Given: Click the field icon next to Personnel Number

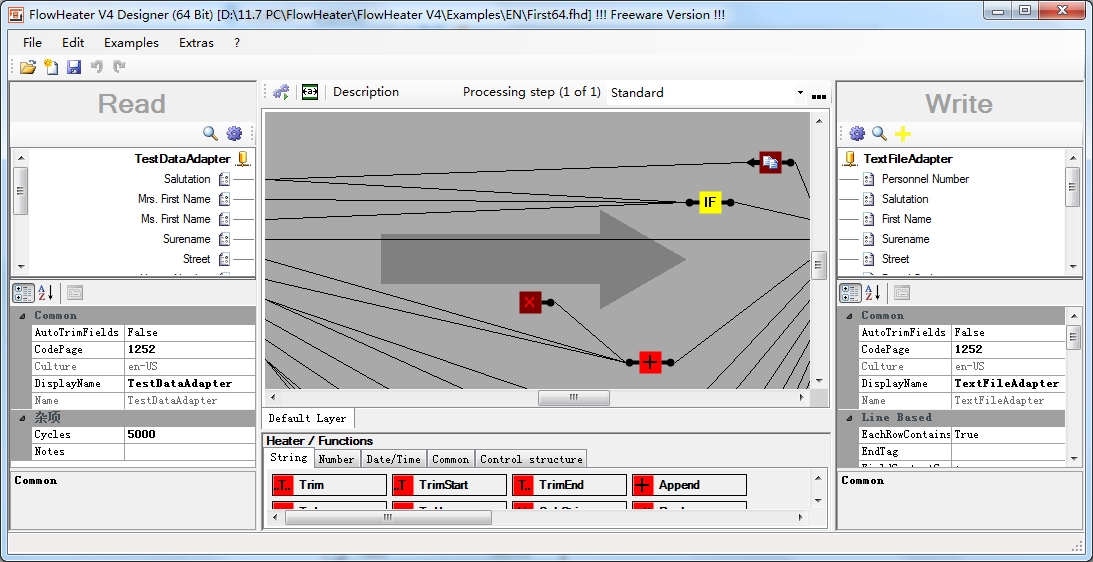Looking at the screenshot, I should 869,179.
